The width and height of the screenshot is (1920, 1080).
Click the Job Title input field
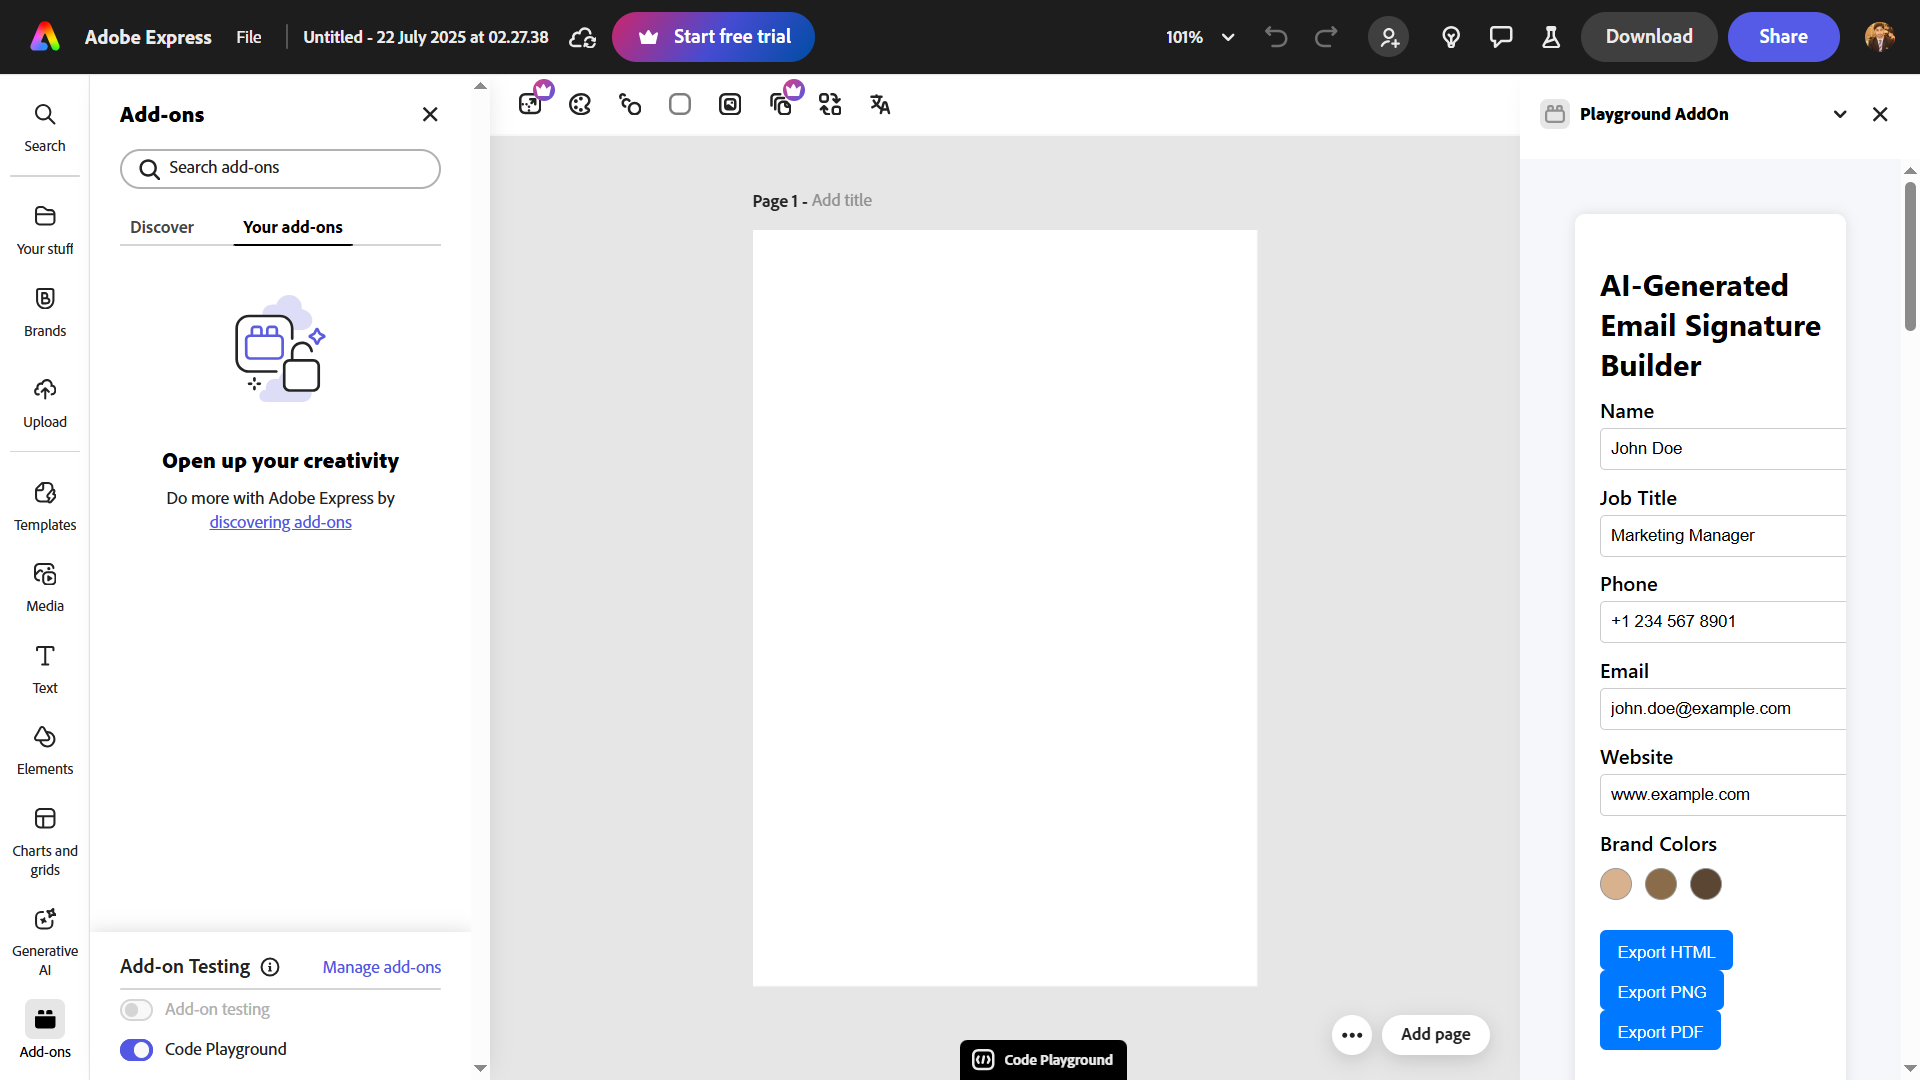click(x=1722, y=536)
